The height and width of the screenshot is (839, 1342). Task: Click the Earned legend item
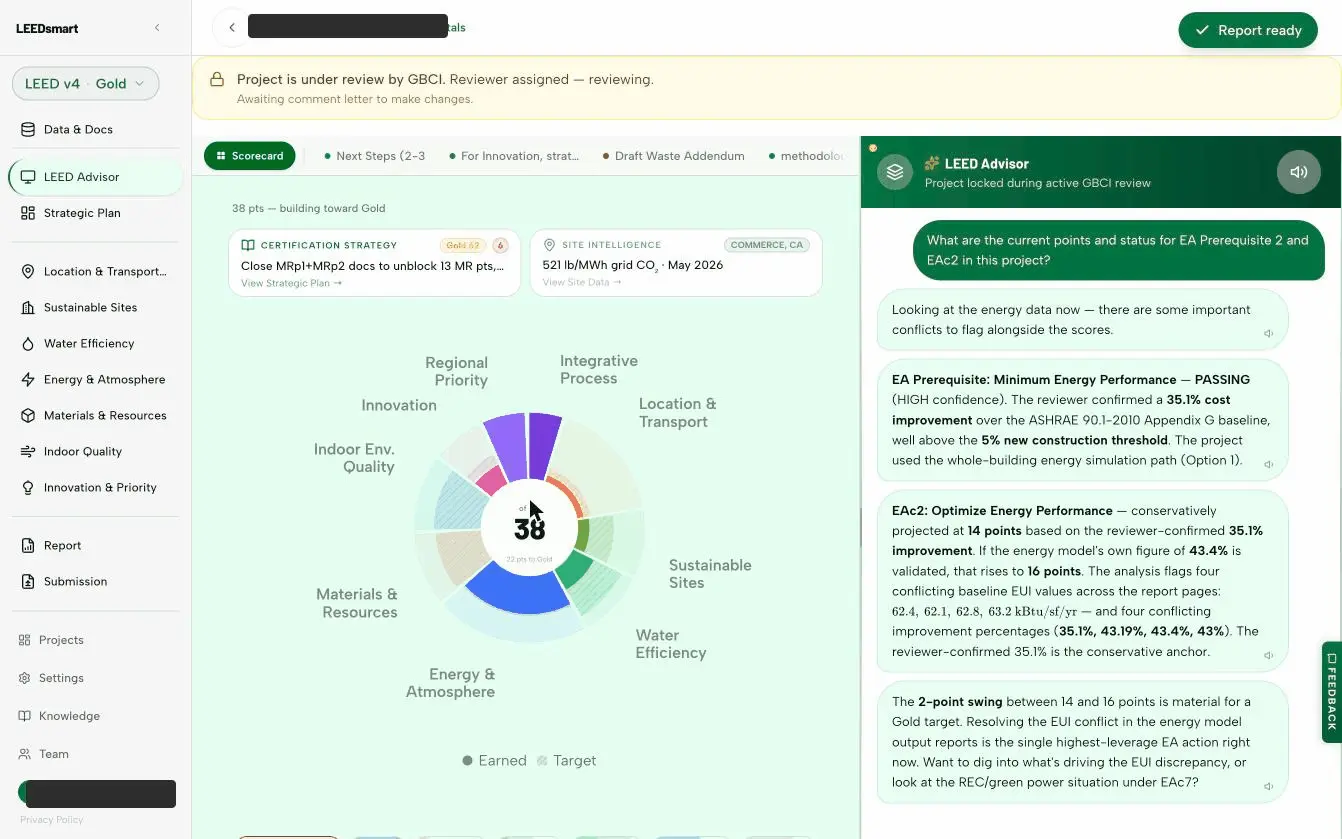494,761
